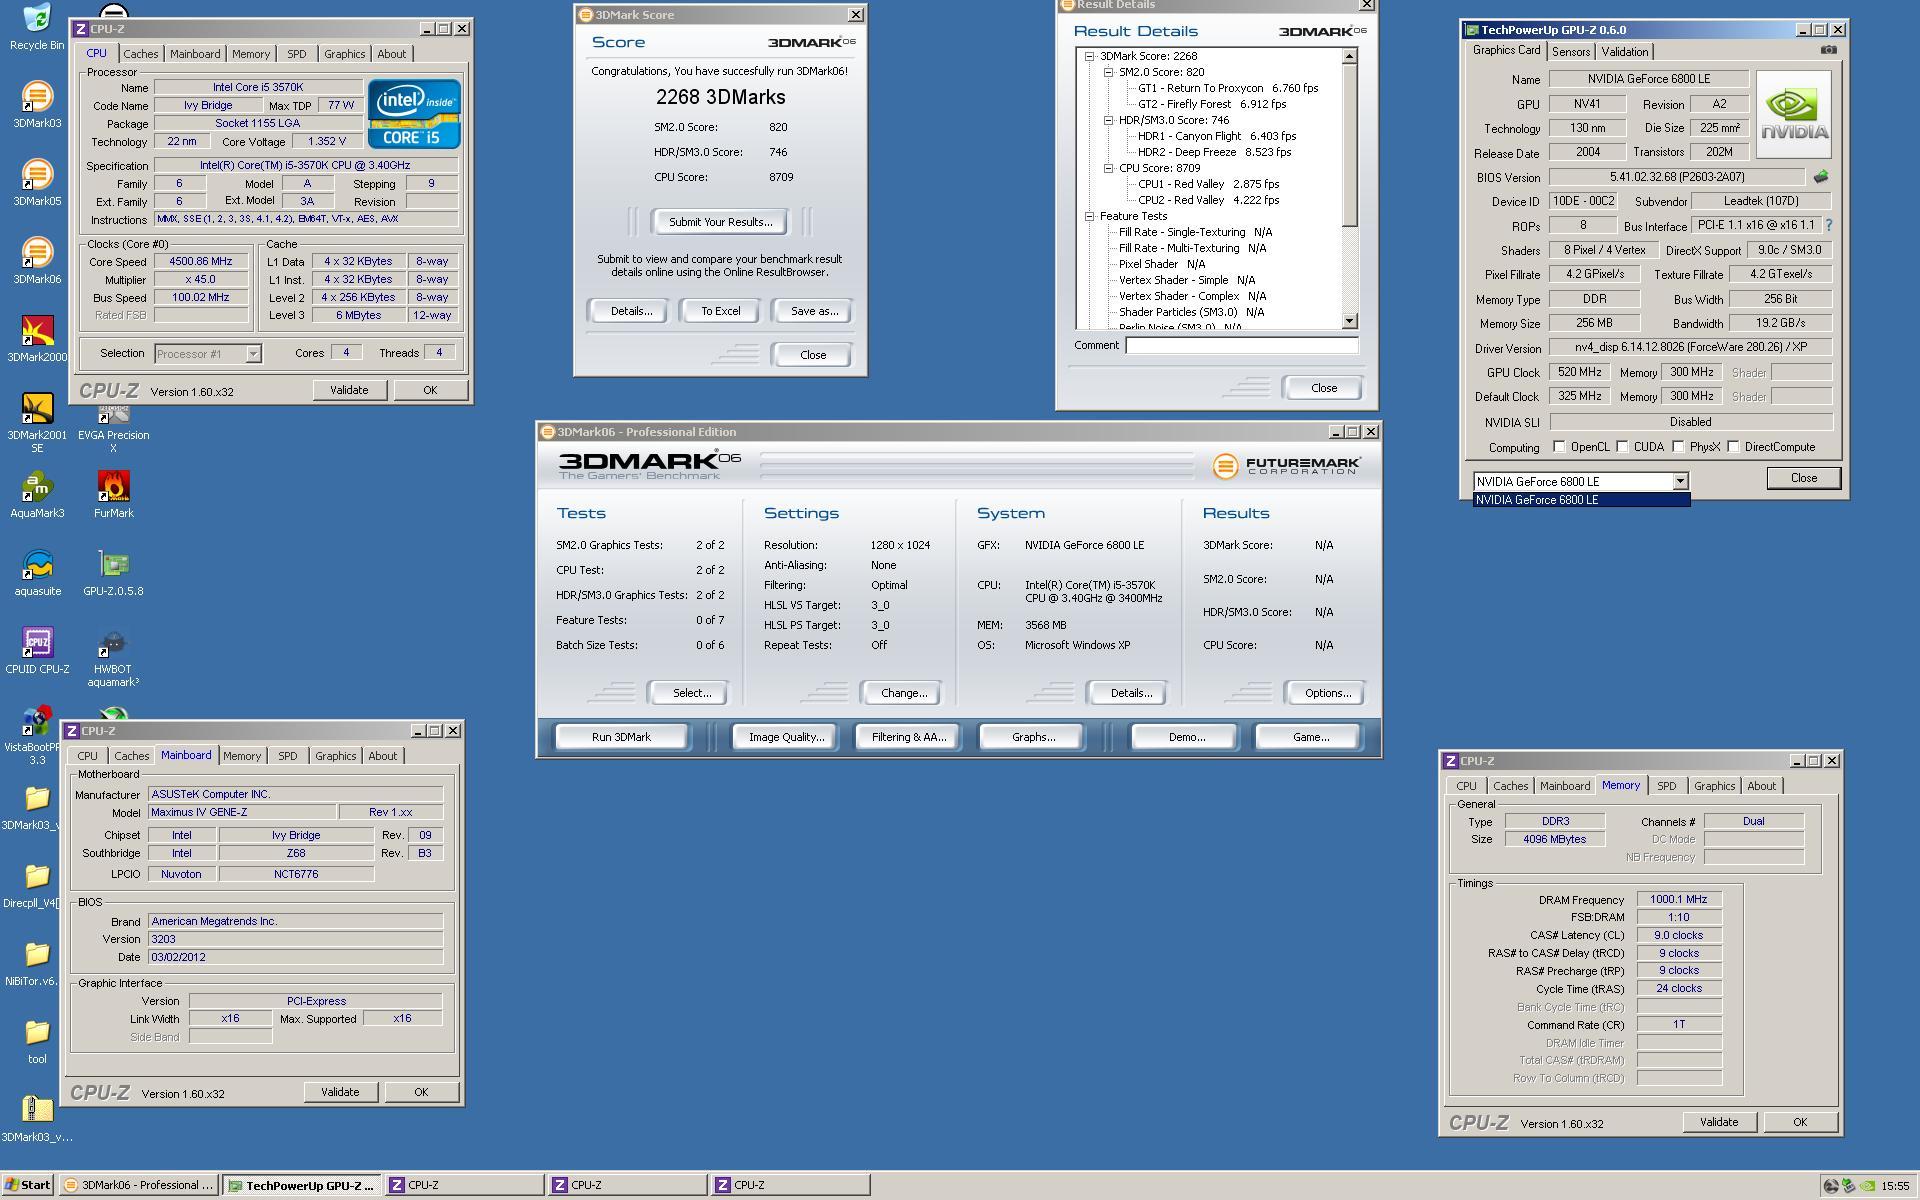Open the aquasuite desktop icon
The image size is (1920, 1200).
[37, 573]
